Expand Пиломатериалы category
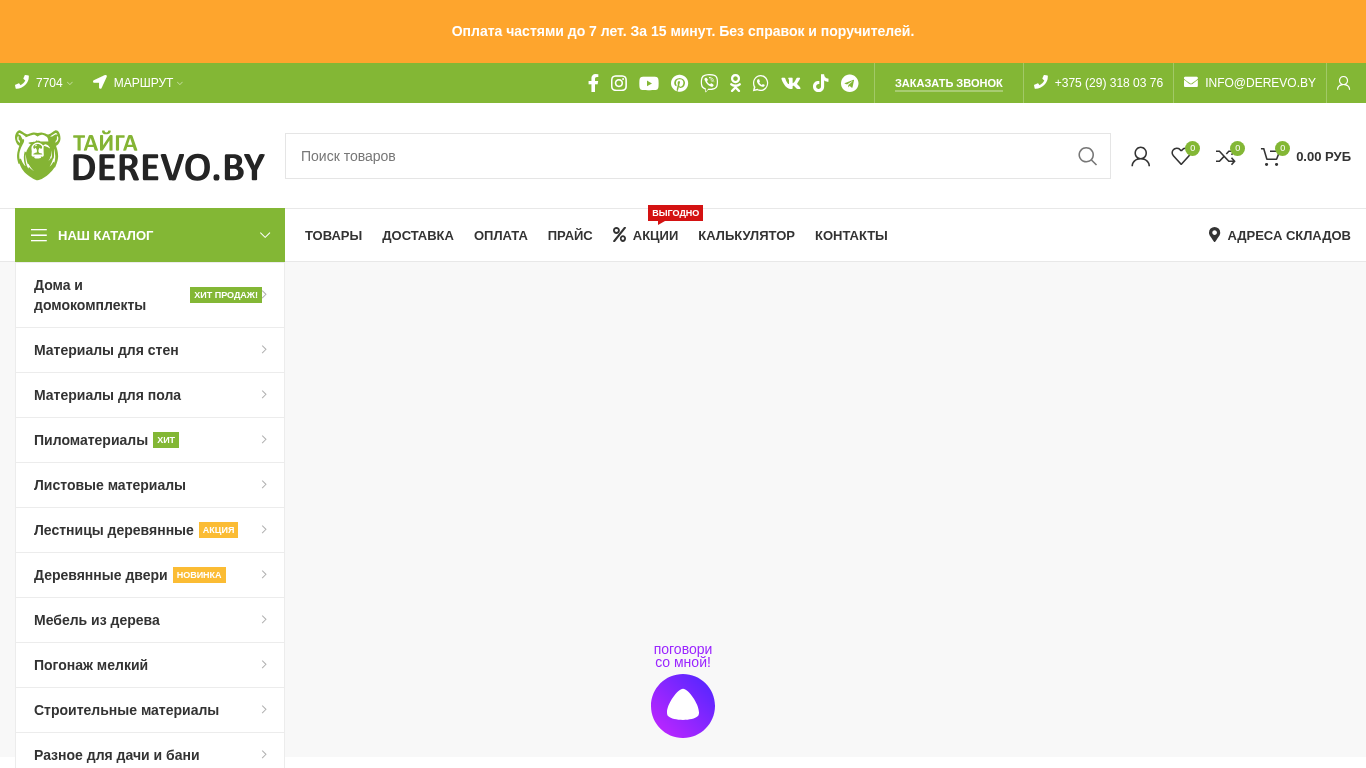 click(150, 440)
